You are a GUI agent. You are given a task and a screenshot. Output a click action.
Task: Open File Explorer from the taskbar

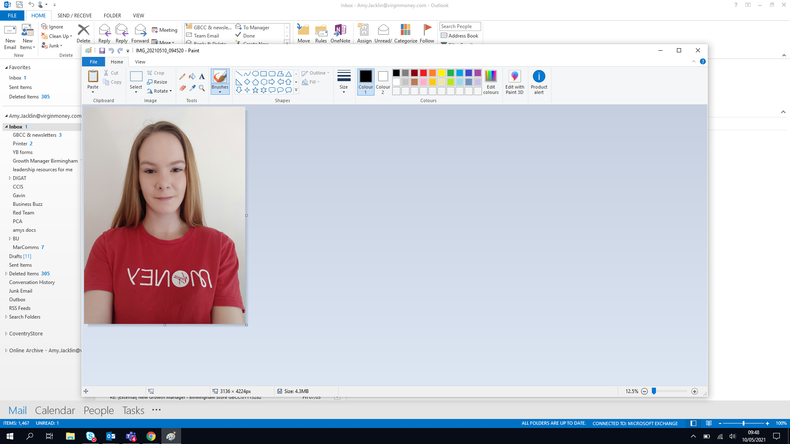70,436
